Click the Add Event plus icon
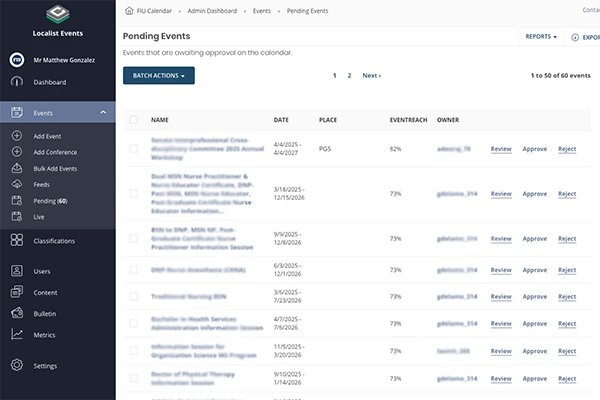This screenshot has width=600, height=400. point(16,135)
